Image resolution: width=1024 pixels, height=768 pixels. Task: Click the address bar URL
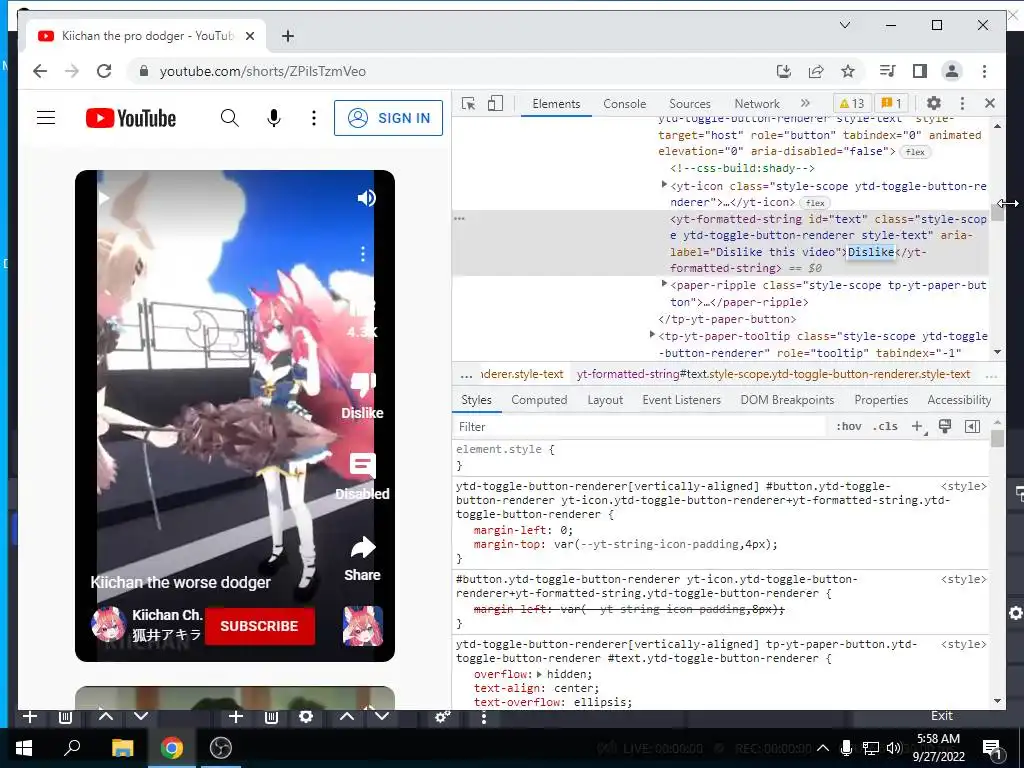point(263,71)
